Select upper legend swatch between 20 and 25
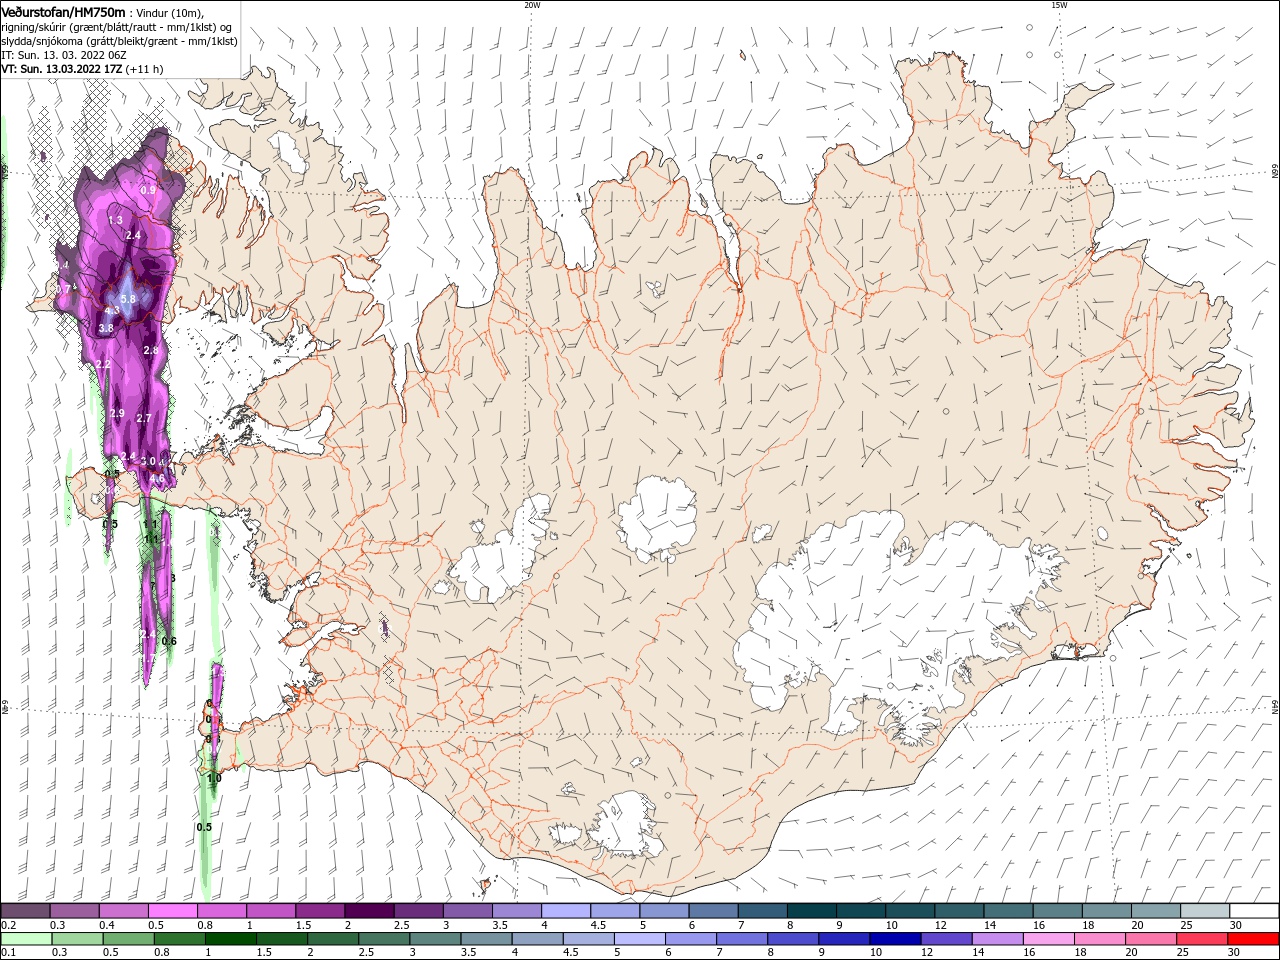This screenshot has width=1280, height=960. tap(1154, 911)
